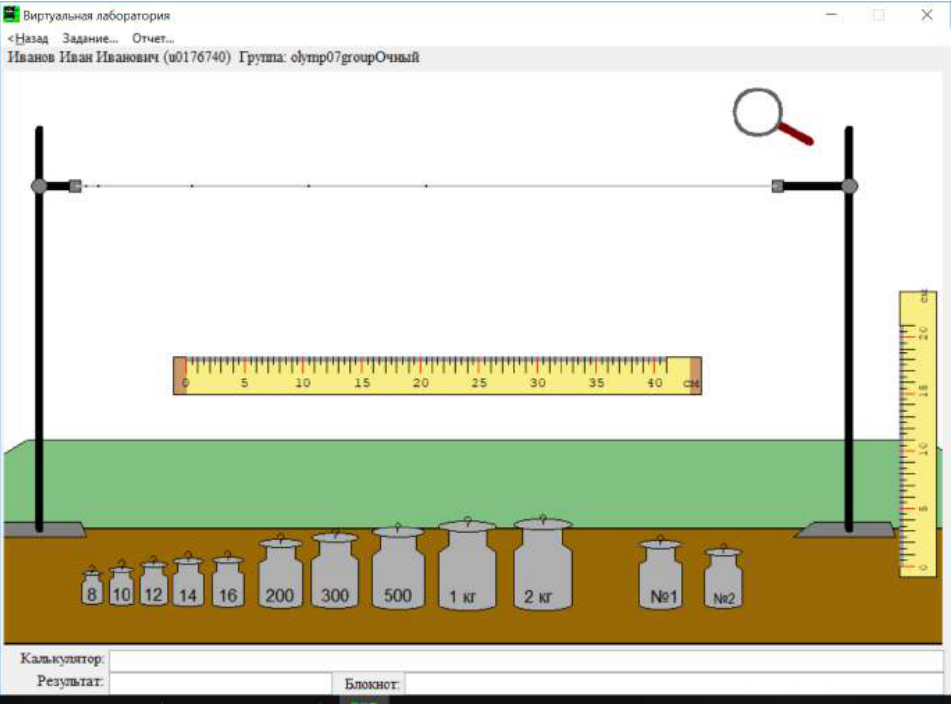Activate the magnifying glass tool
Screen dimensions: 951x704
coord(771,116)
